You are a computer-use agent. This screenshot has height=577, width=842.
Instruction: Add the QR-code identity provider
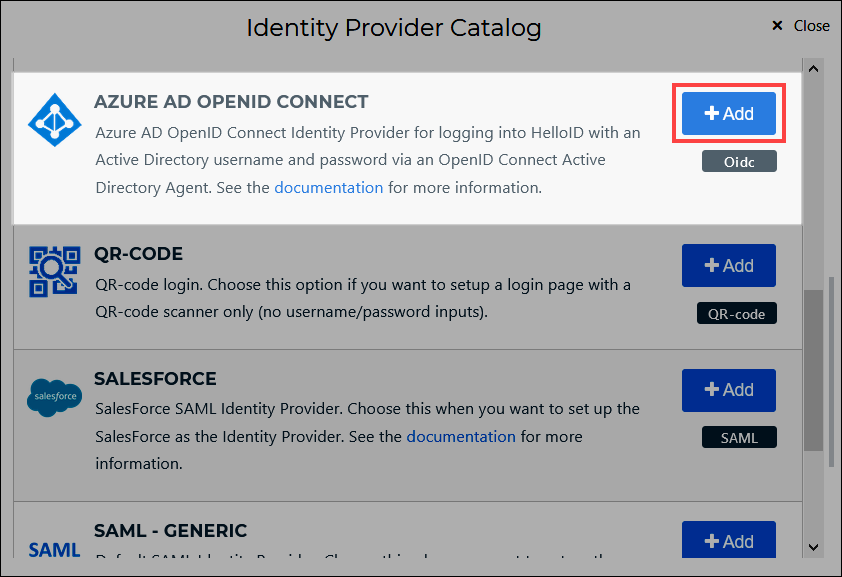coord(729,266)
